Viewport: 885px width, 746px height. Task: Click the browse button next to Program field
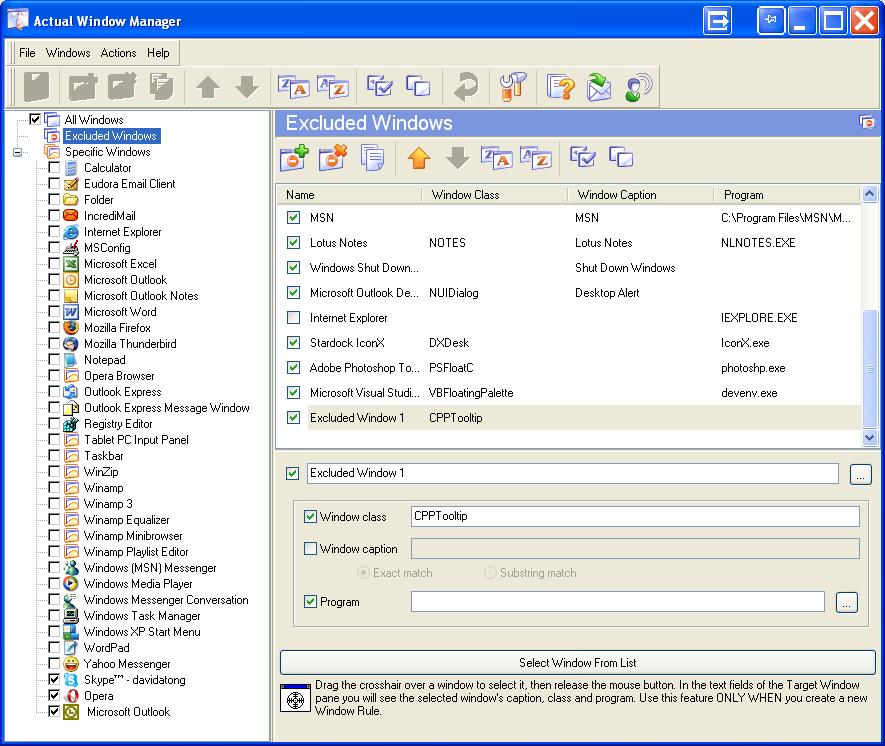click(x=847, y=602)
